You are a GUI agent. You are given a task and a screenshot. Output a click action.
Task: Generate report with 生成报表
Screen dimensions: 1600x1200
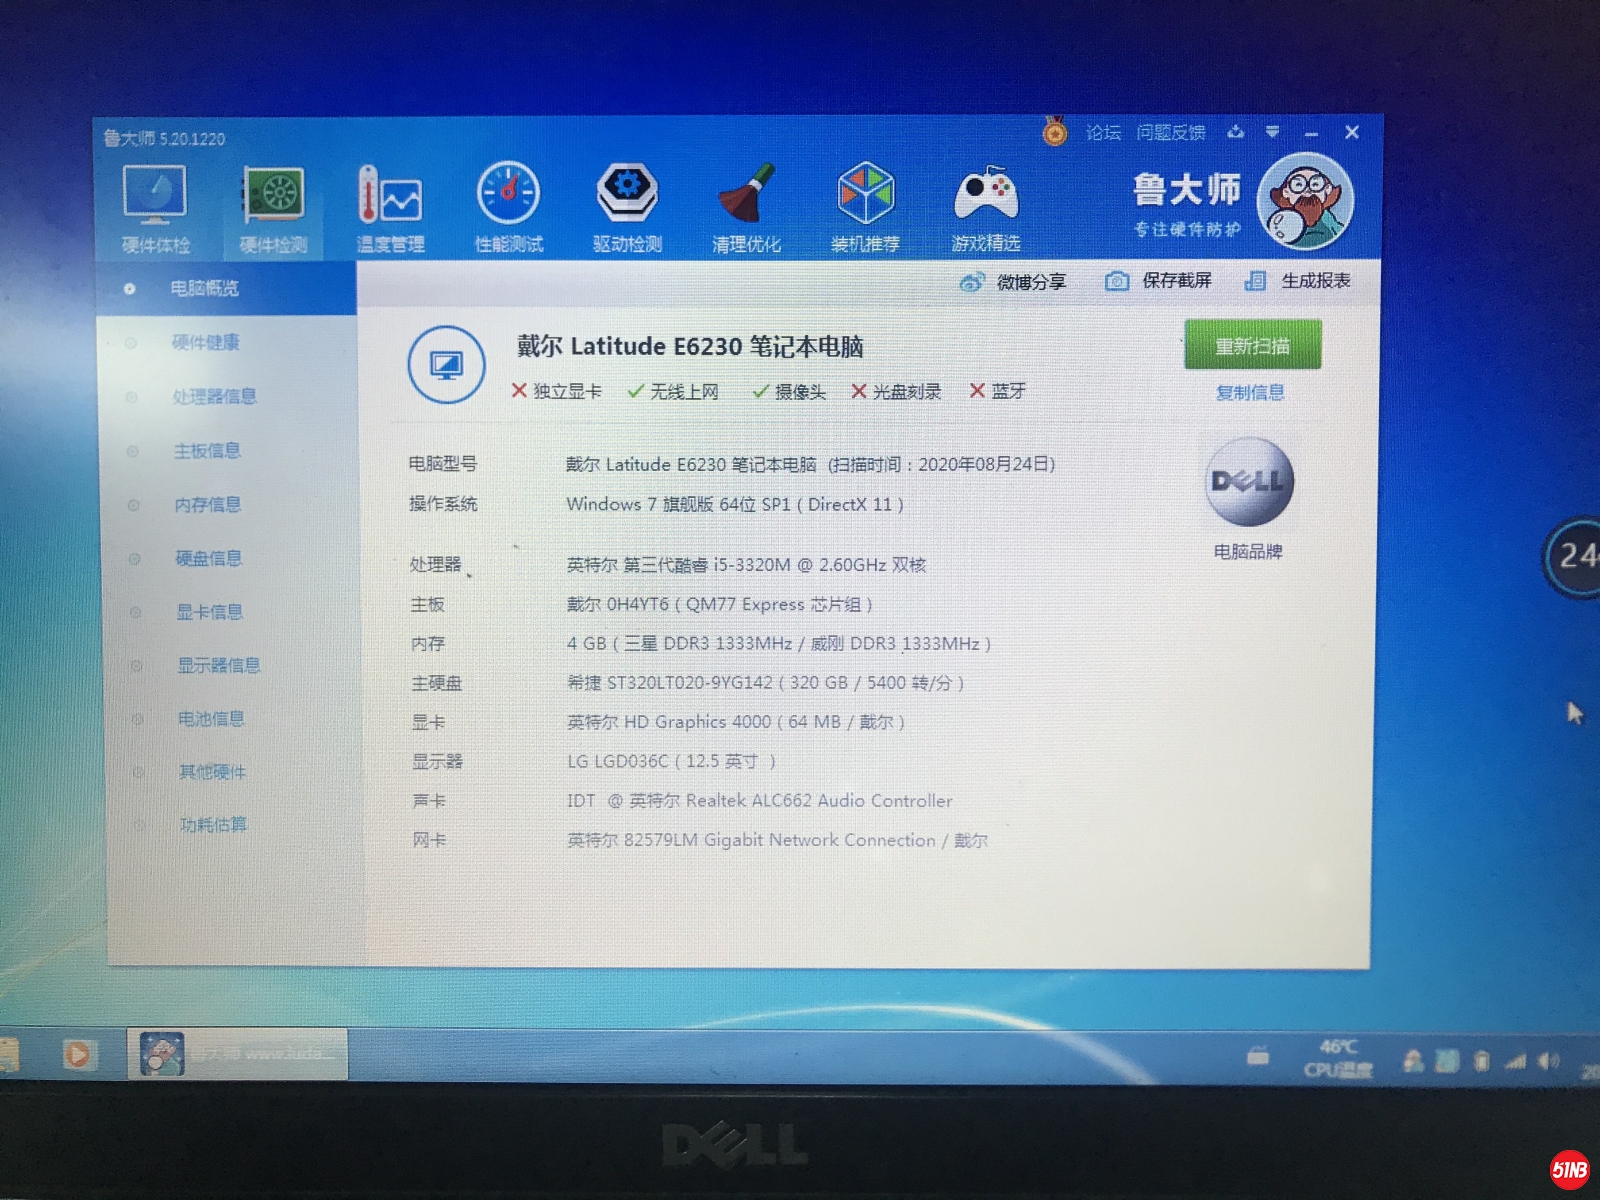(1298, 281)
